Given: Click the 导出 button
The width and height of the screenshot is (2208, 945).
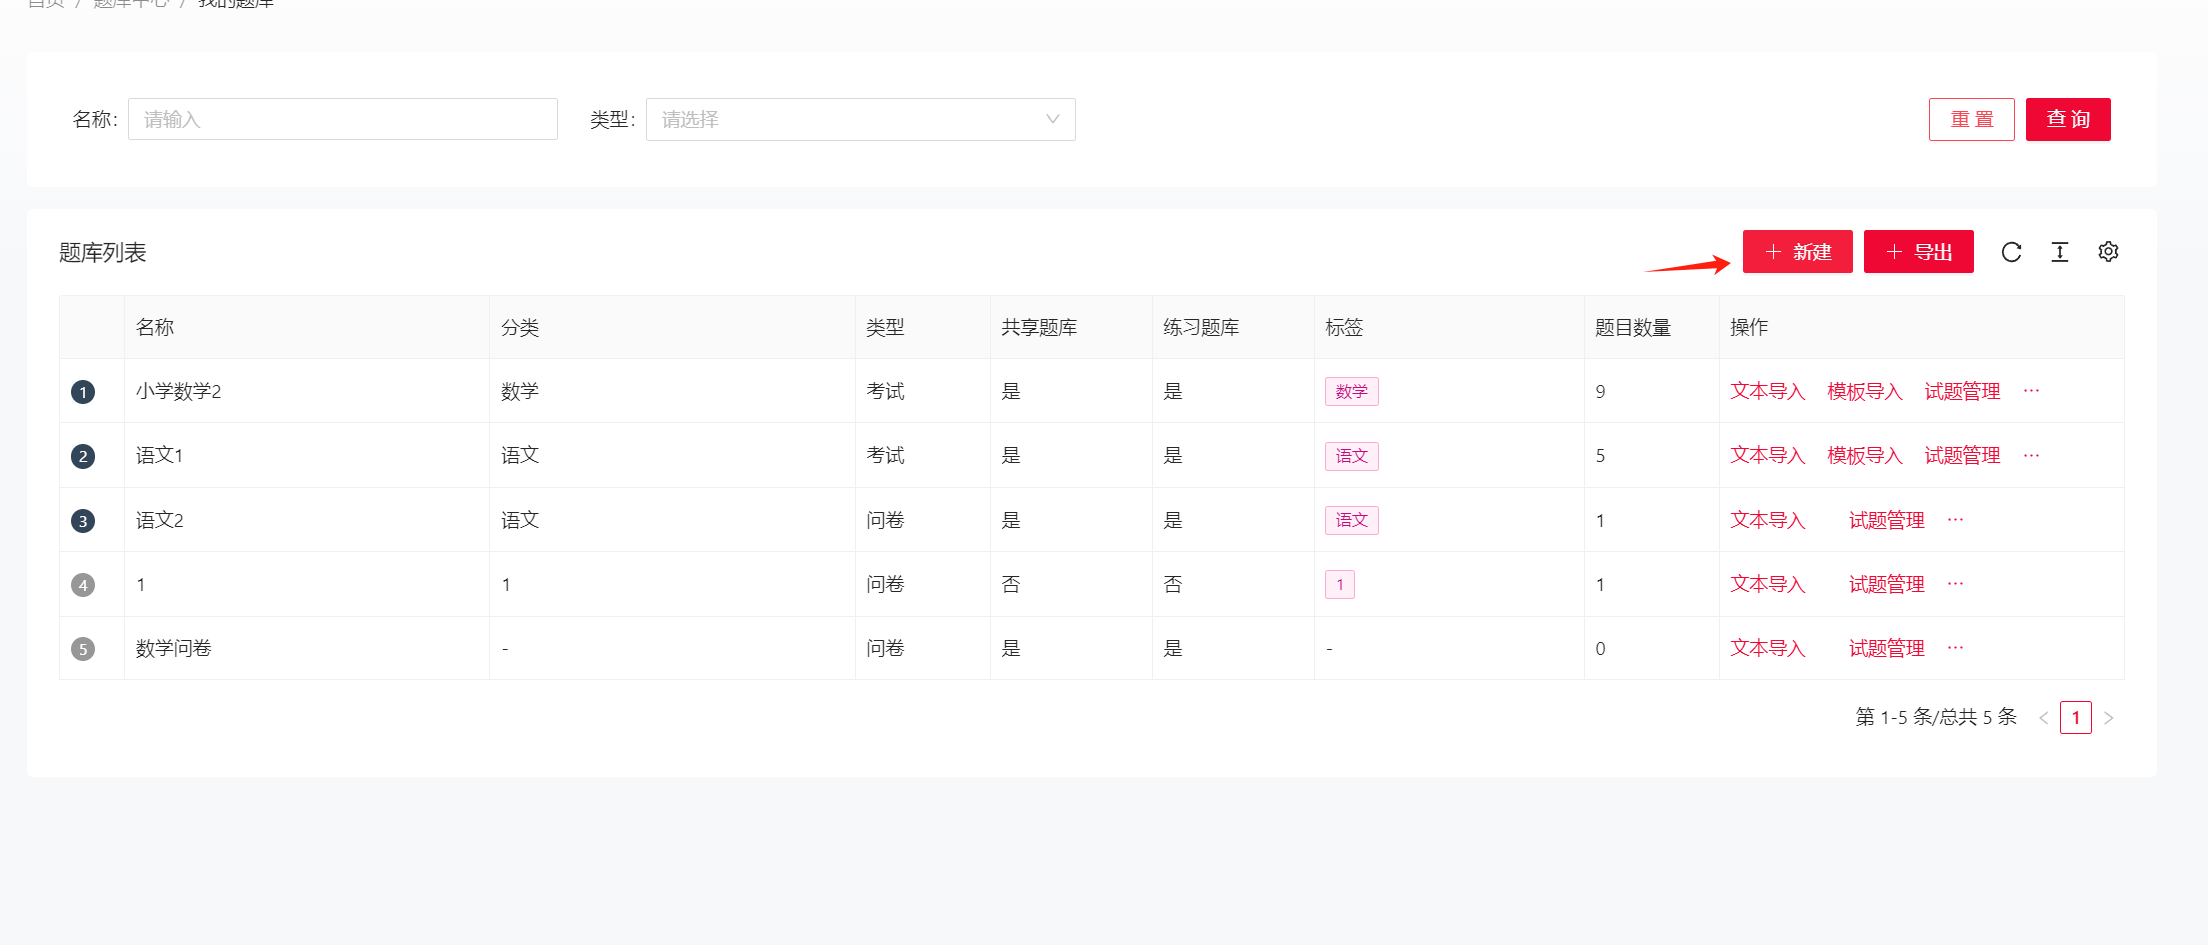Looking at the screenshot, I should pos(1919,252).
